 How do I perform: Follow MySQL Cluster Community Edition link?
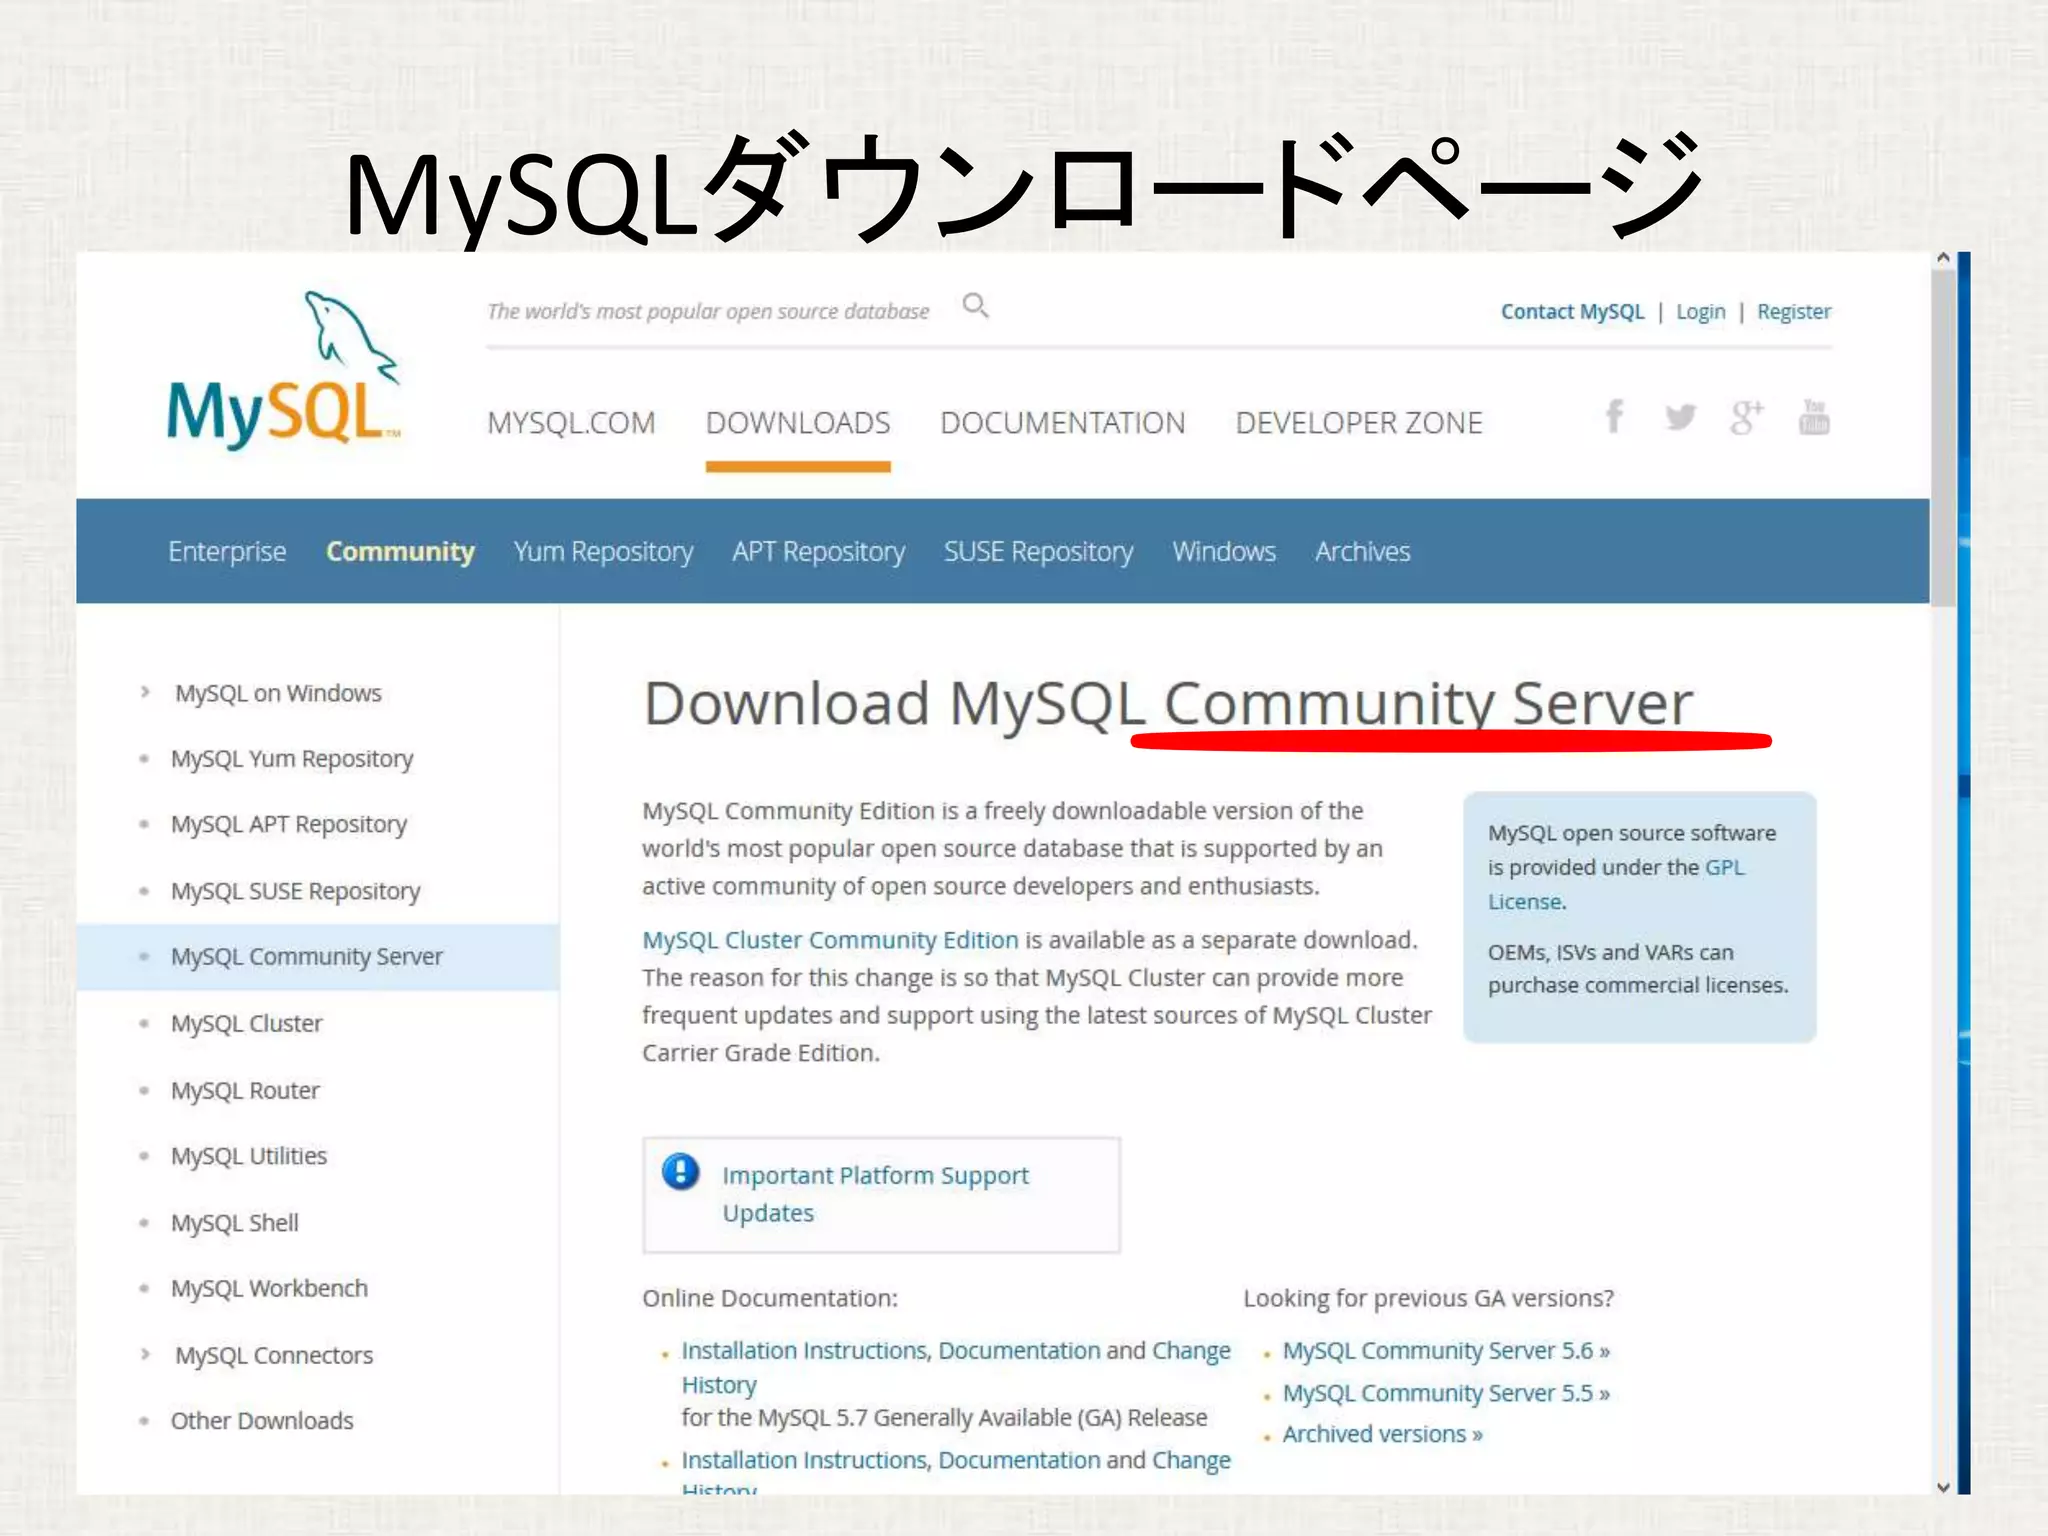pos(830,940)
